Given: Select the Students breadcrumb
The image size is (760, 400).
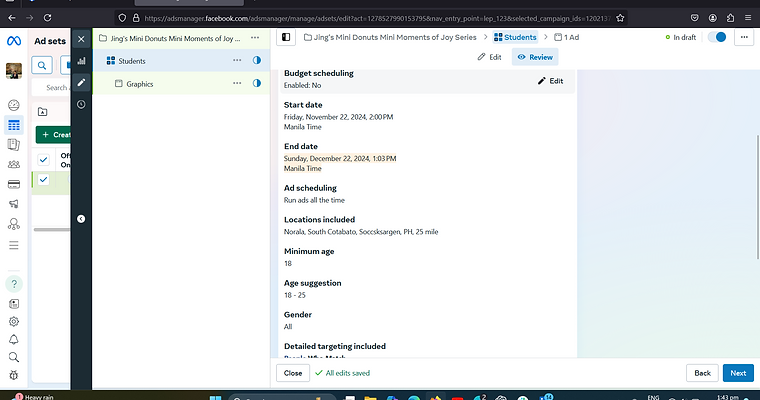Looking at the screenshot, I should tap(515, 37).
